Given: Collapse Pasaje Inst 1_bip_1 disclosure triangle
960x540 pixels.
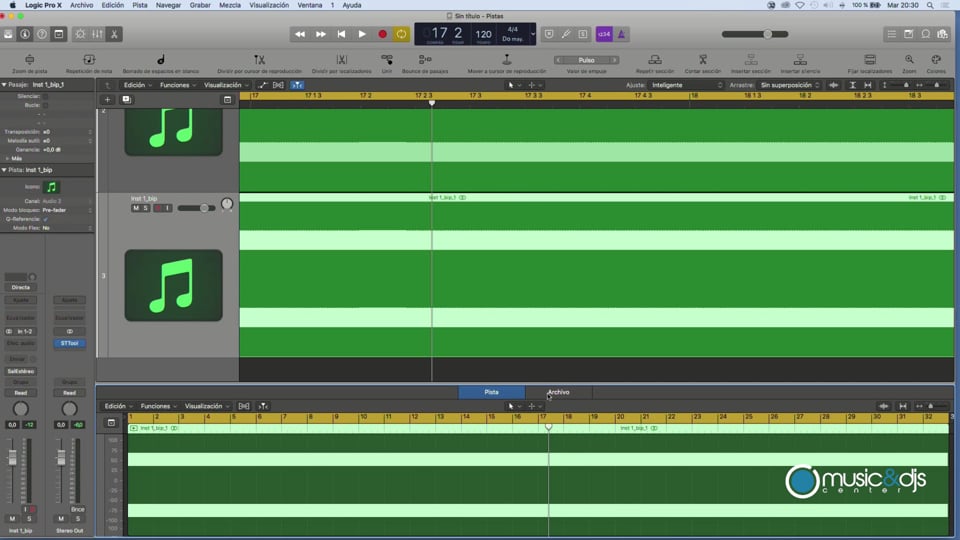Looking at the screenshot, I should pyautogui.click(x=4, y=84).
